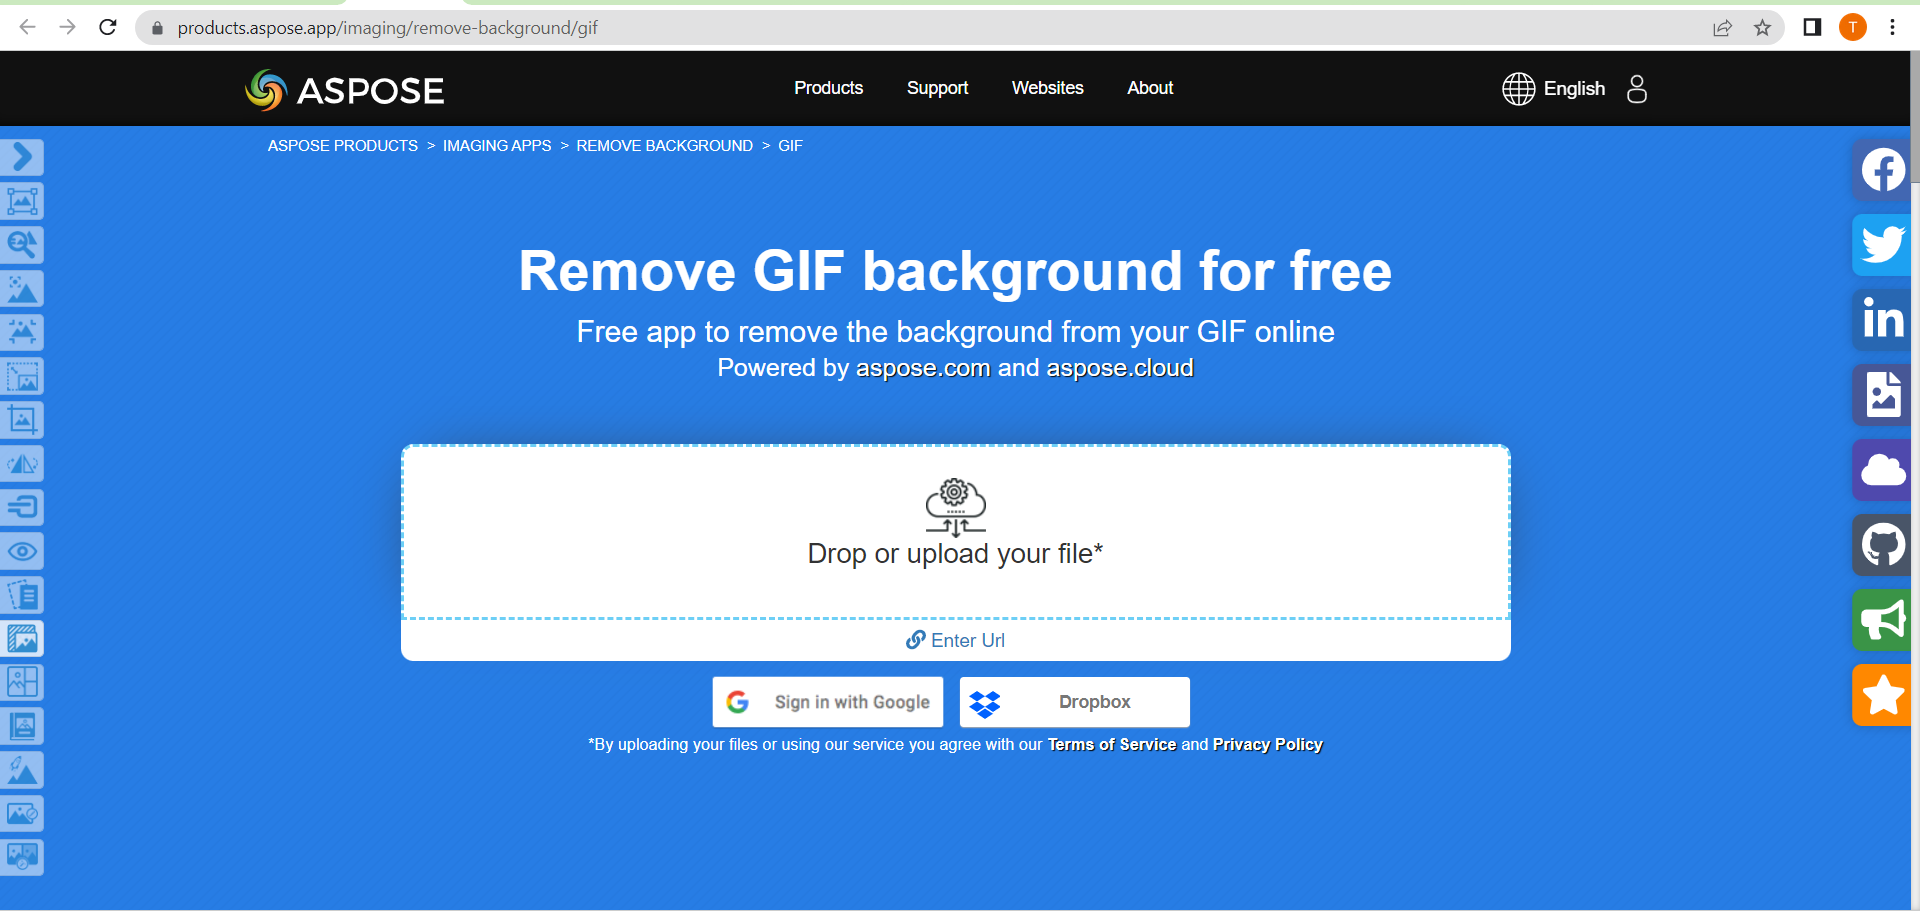Click the browser share page icon
The width and height of the screenshot is (1920, 912).
[1722, 27]
